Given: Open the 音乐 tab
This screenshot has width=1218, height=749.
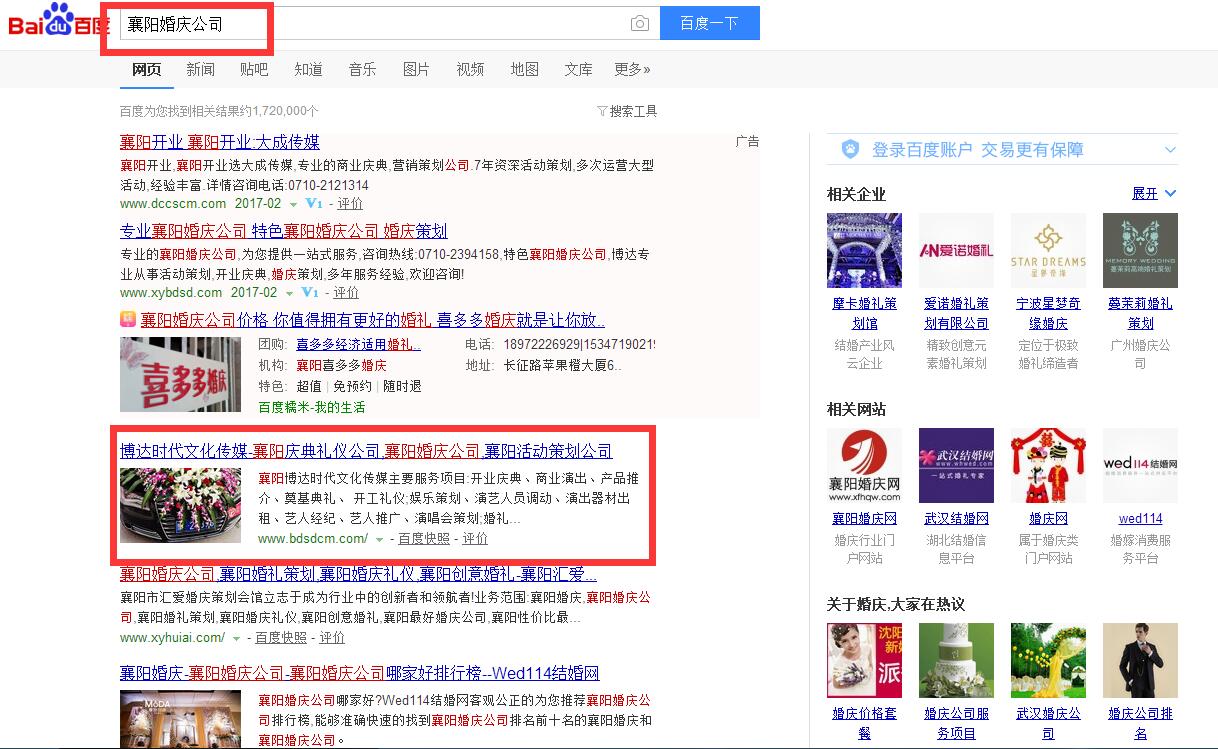Looking at the screenshot, I should pos(362,69).
